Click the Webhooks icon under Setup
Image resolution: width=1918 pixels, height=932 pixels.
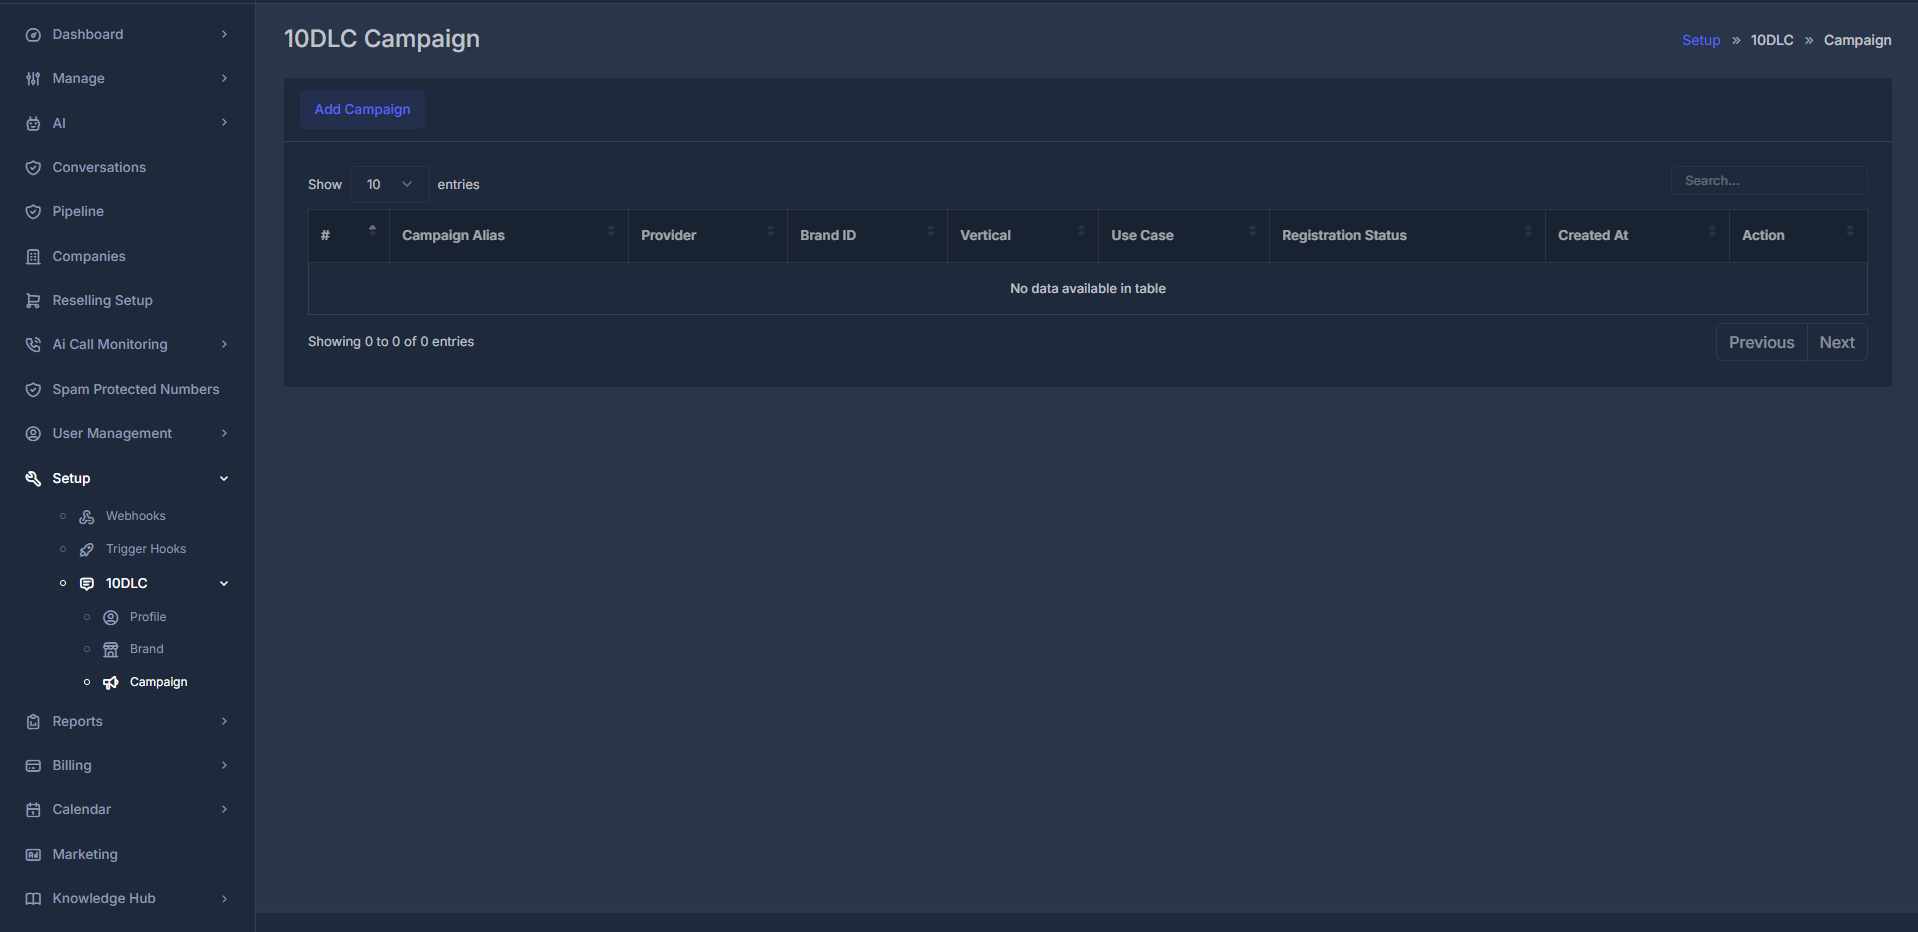point(86,516)
